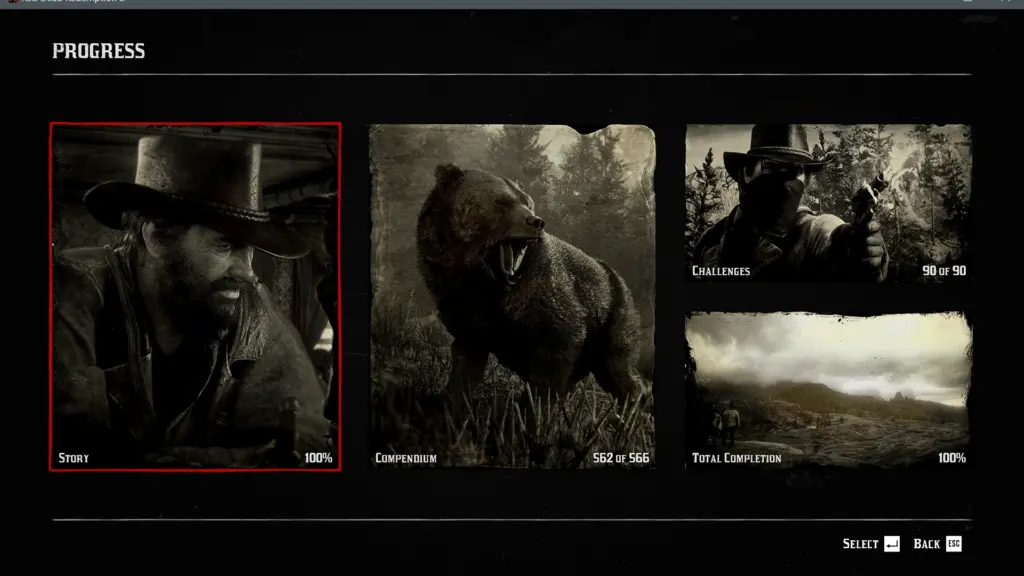Viewport: 1024px width, 576px height.
Task: Click the 90 of 90 Challenges counter
Action: click(944, 271)
